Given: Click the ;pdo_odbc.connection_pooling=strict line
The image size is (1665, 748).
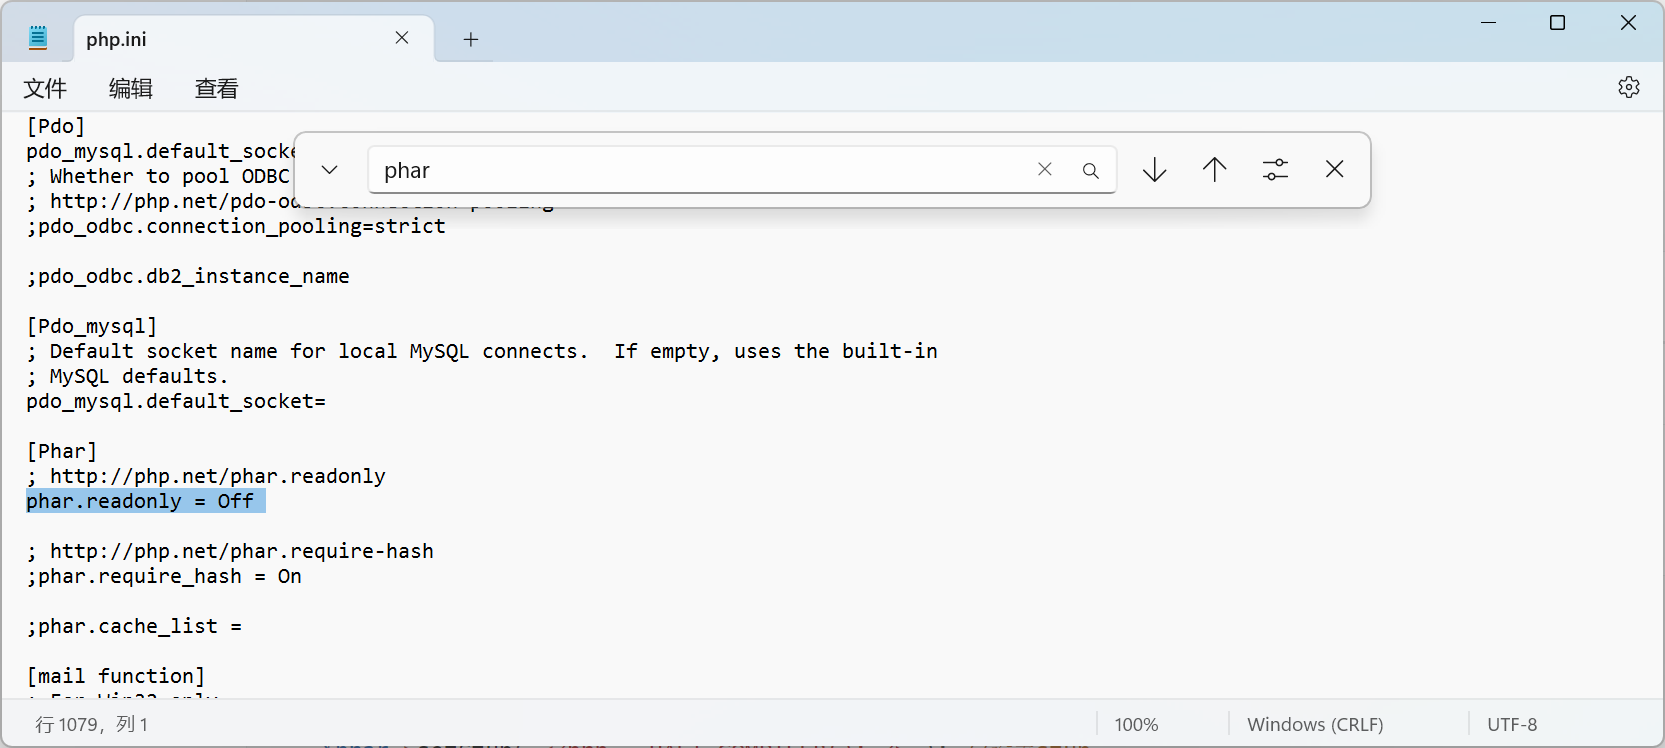Looking at the screenshot, I should (x=236, y=226).
